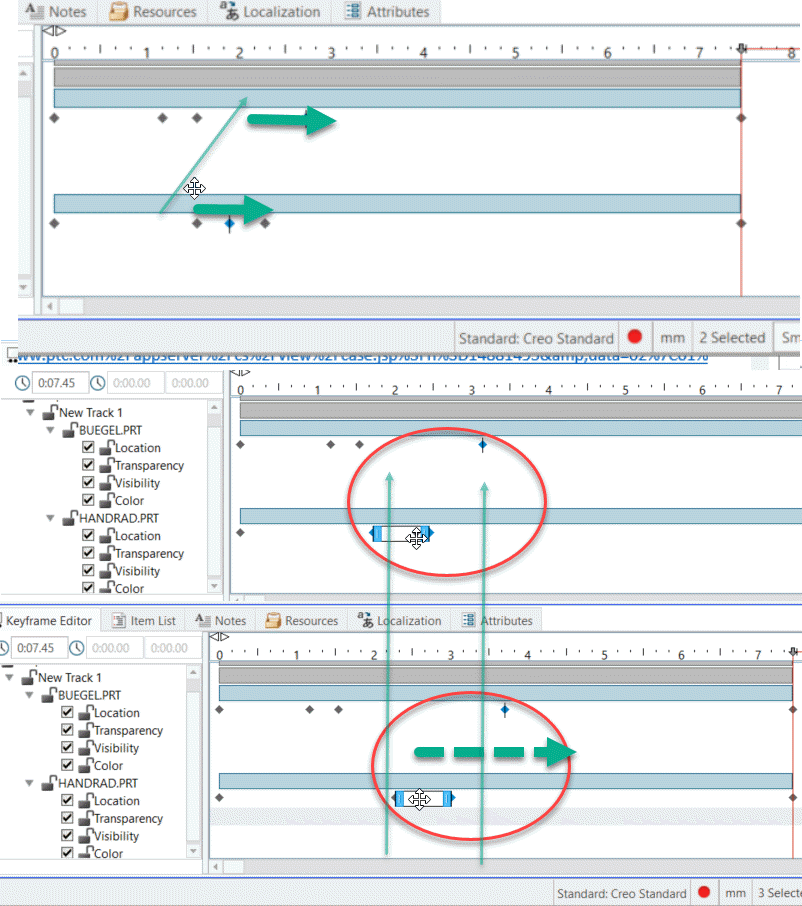Click the Localization tab icon in the bottom screenshot

[365, 619]
